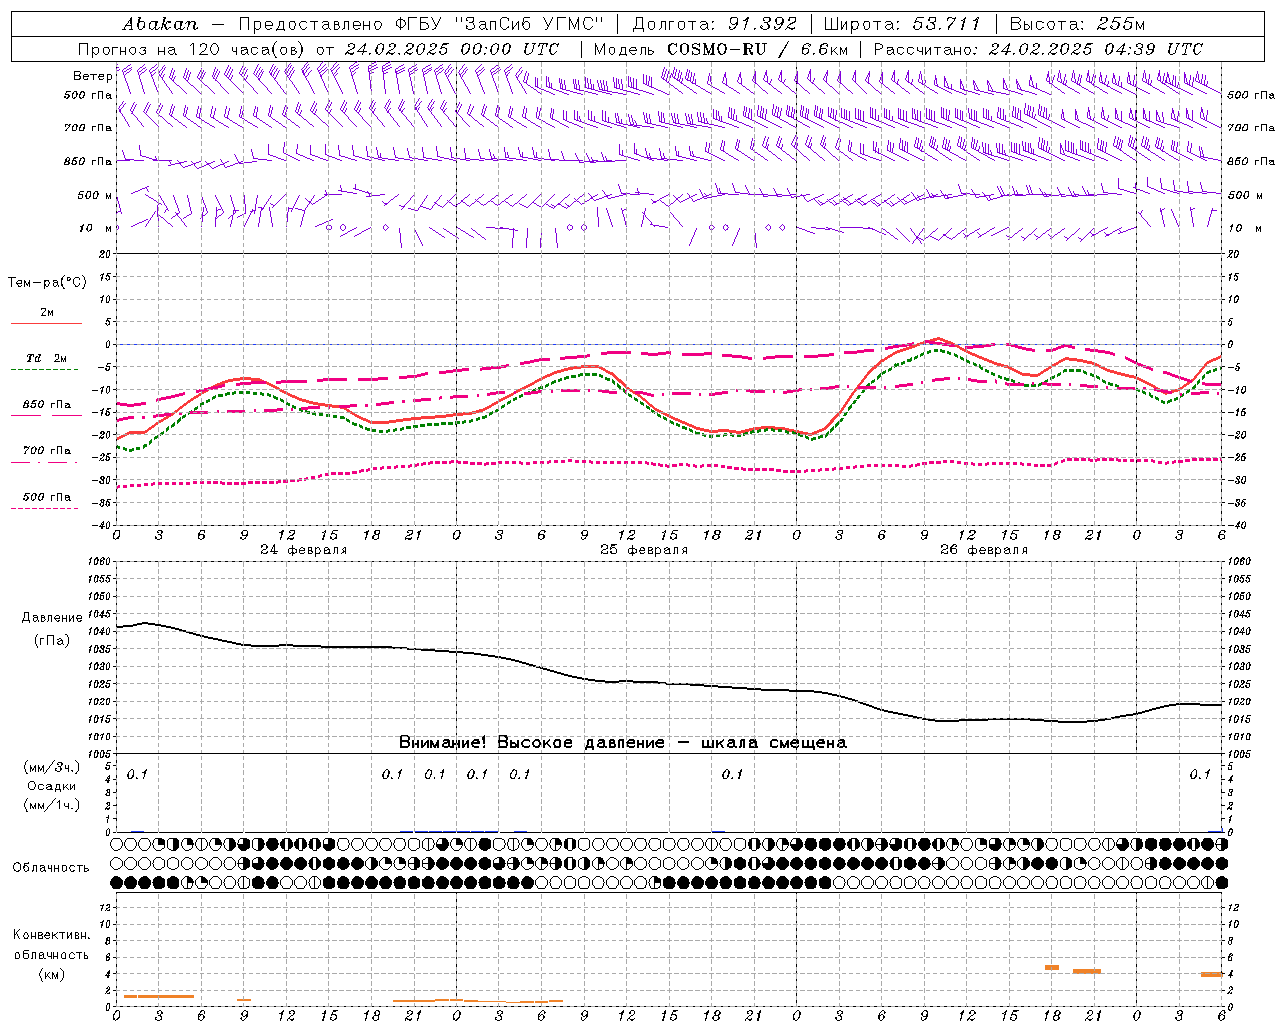1280x1024 pixels.
Task: Click the 10 м wind level label on the left
Action: point(96,228)
